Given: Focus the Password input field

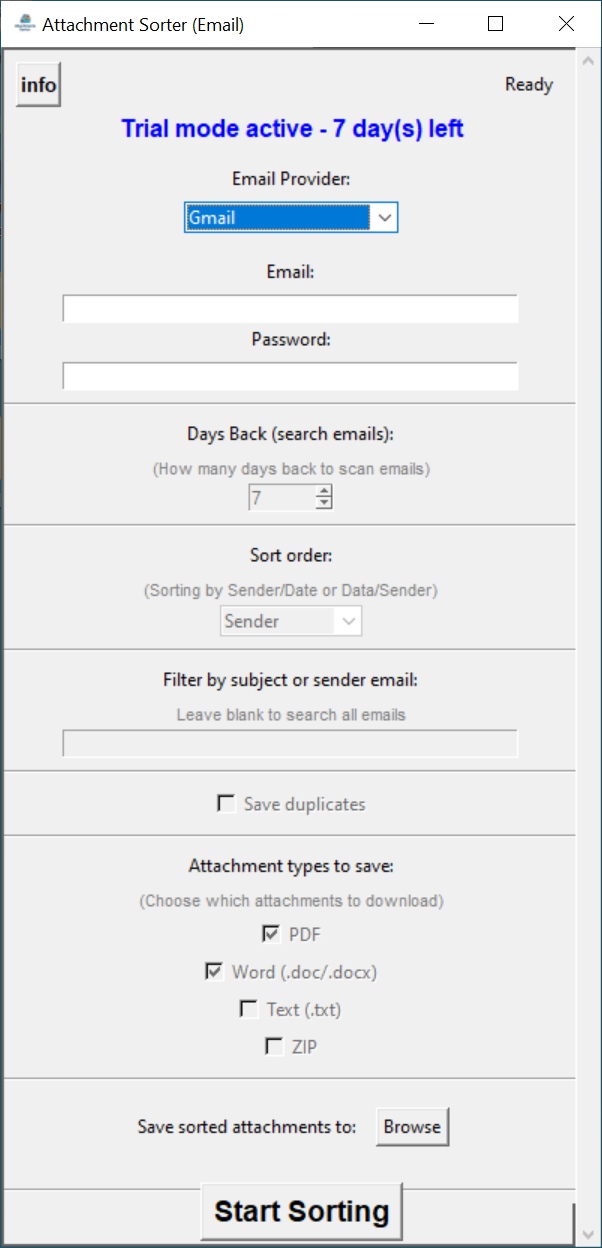Looking at the screenshot, I should pos(290,376).
